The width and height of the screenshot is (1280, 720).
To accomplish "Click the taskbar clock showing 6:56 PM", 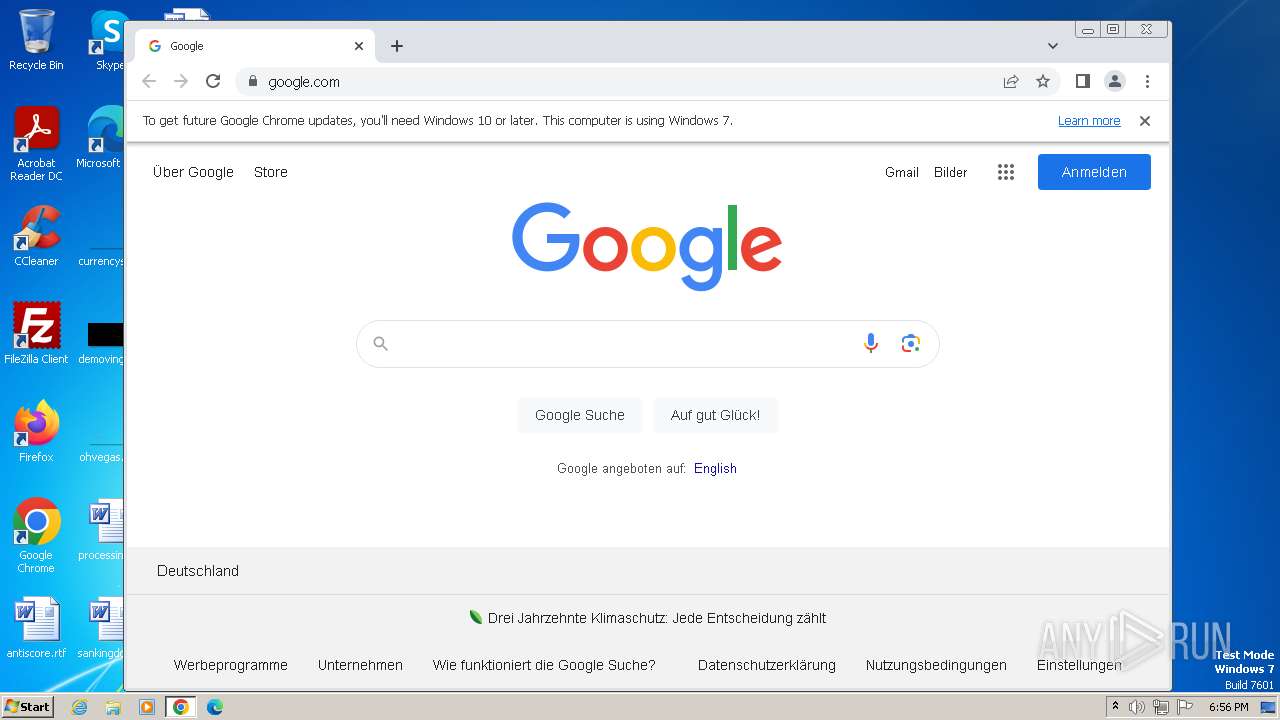I will (1228, 707).
